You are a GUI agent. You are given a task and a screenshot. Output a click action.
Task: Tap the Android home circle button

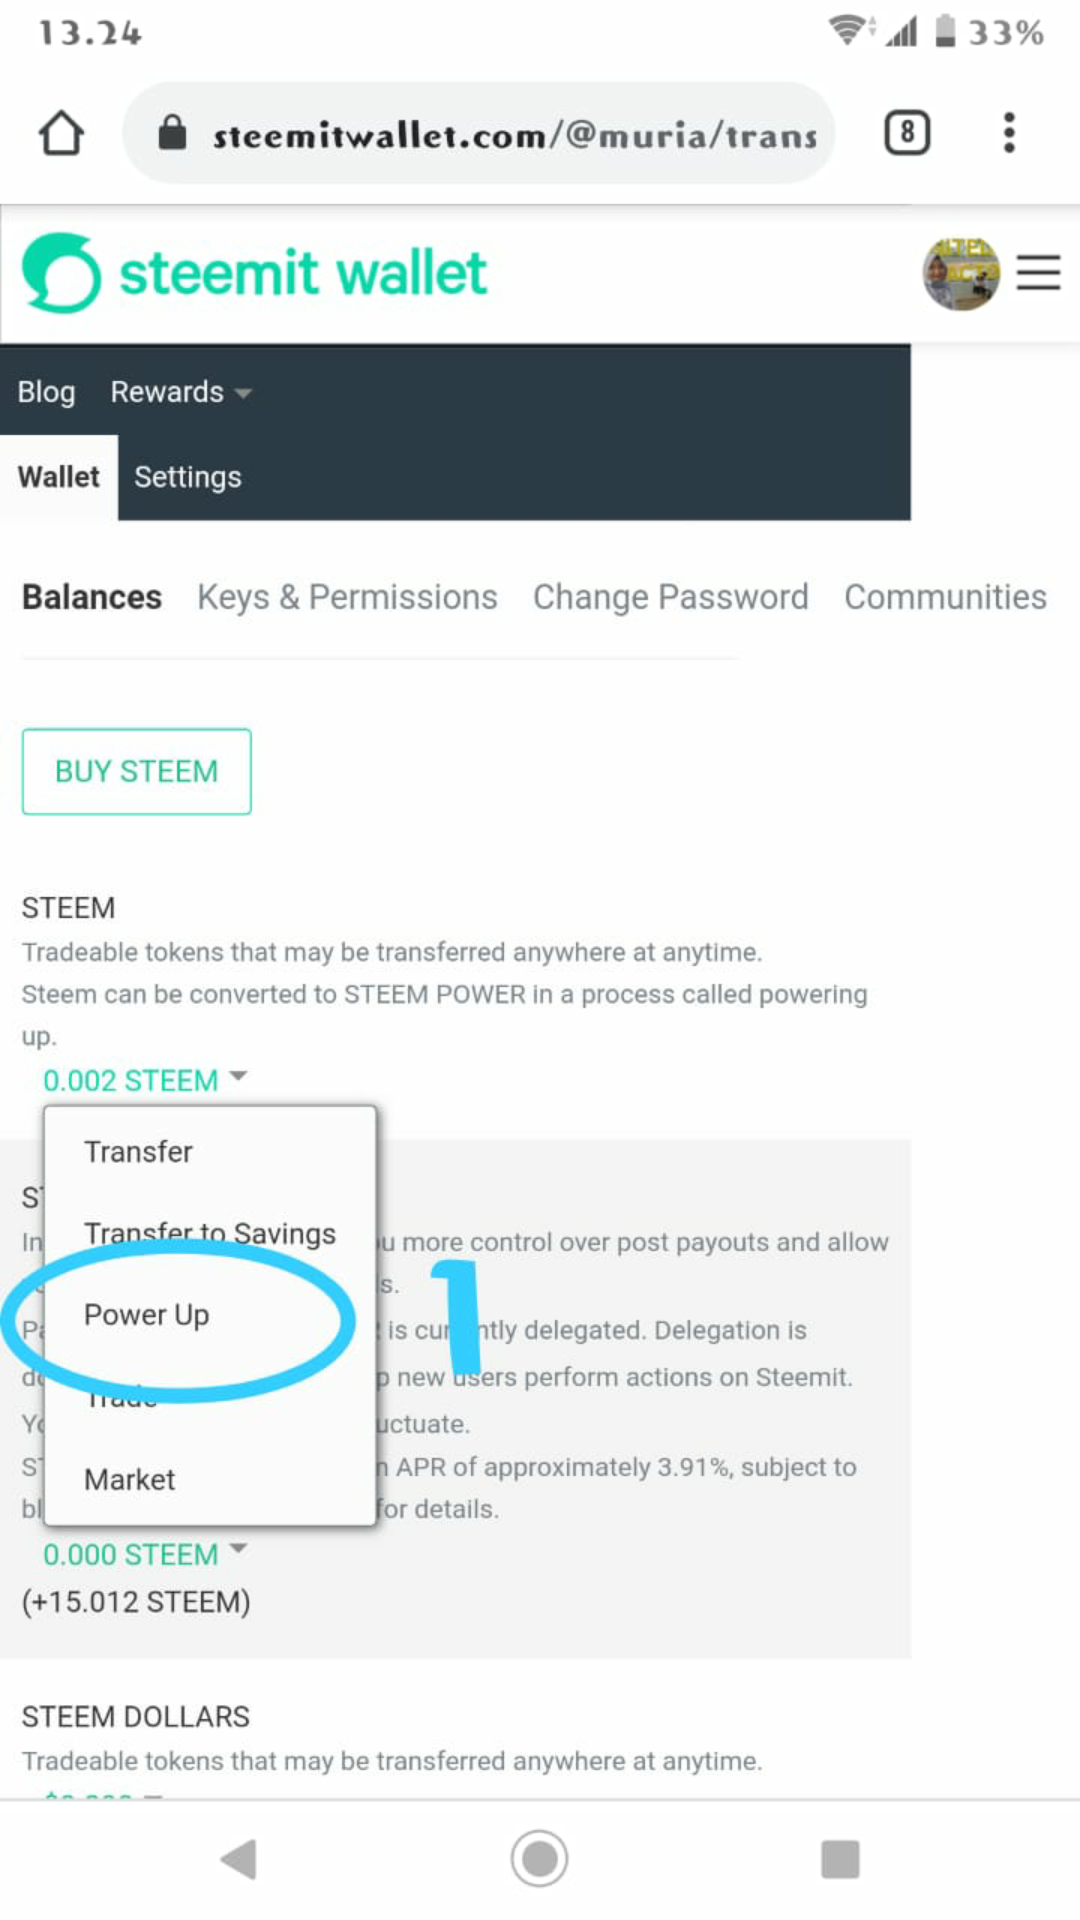coord(539,1859)
